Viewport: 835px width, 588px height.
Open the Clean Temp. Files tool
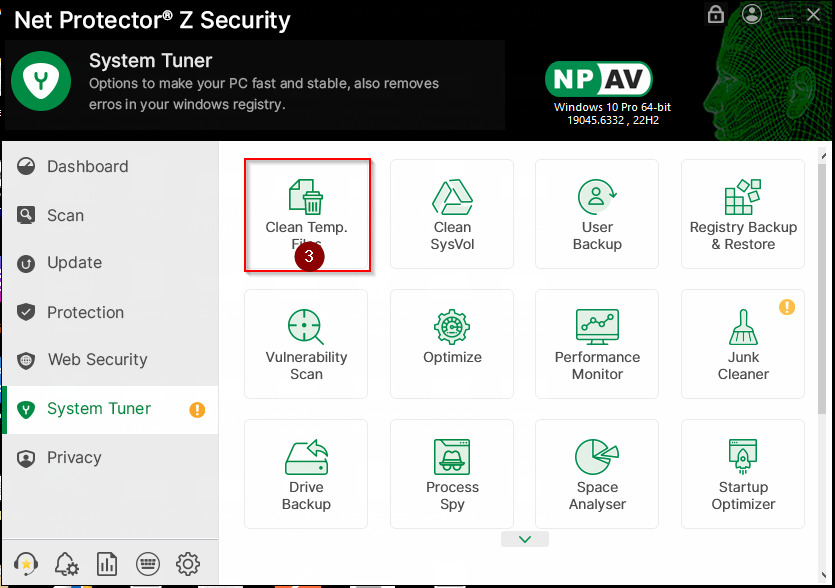pyautogui.click(x=306, y=212)
